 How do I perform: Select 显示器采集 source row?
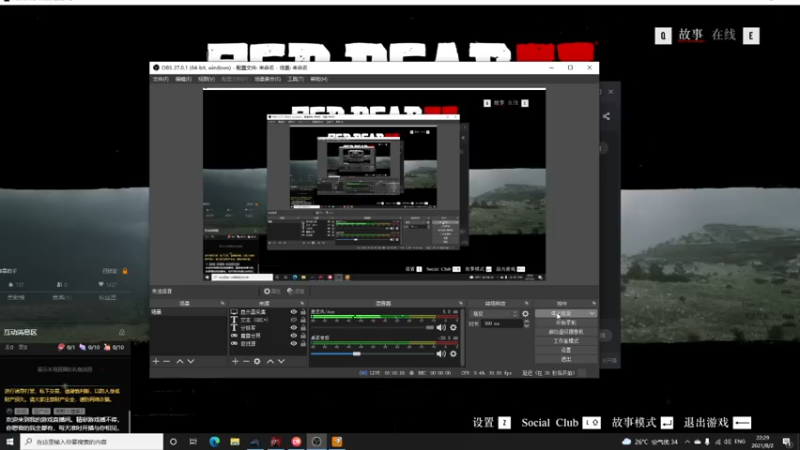(267, 312)
